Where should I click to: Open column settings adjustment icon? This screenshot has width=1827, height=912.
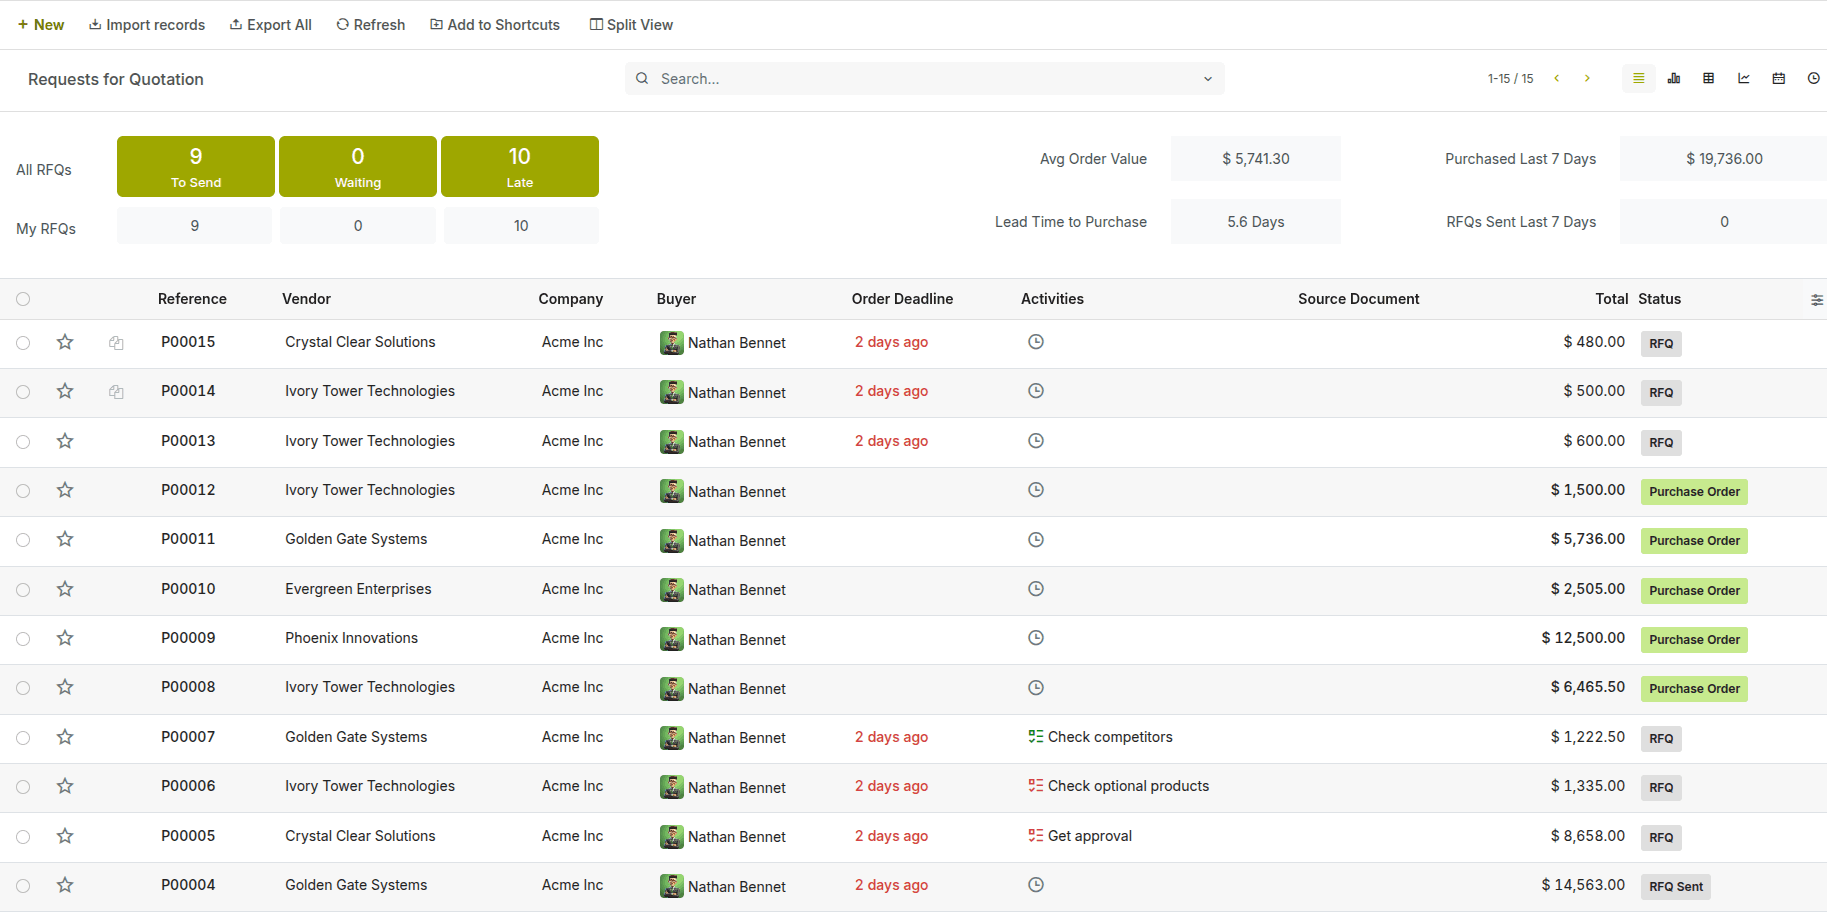point(1816,300)
